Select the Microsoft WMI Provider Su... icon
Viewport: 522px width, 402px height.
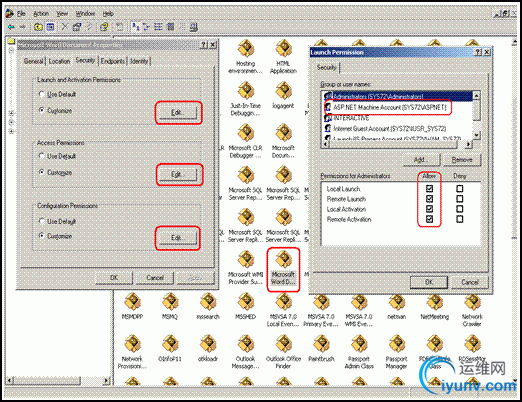tap(246, 259)
